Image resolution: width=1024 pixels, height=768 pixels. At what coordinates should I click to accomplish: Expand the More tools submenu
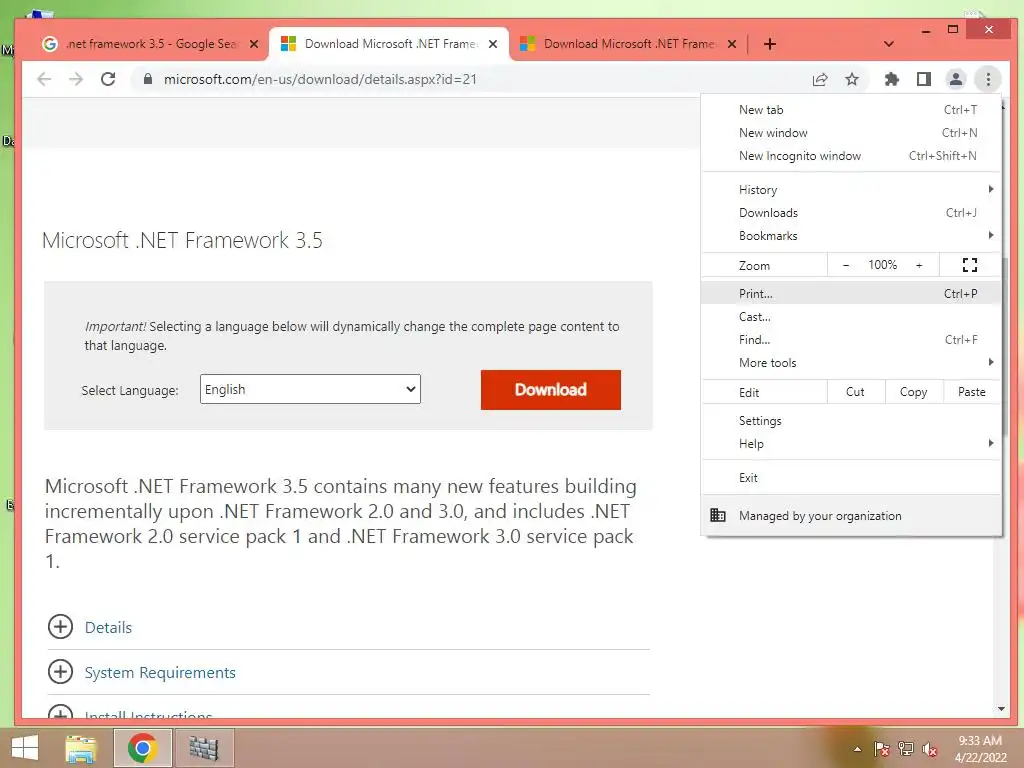pos(851,362)
